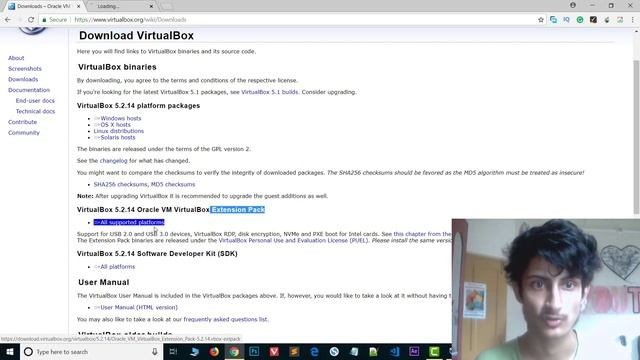
Task: Activate the taskbar microphone icon
Action: coord(155,351)
